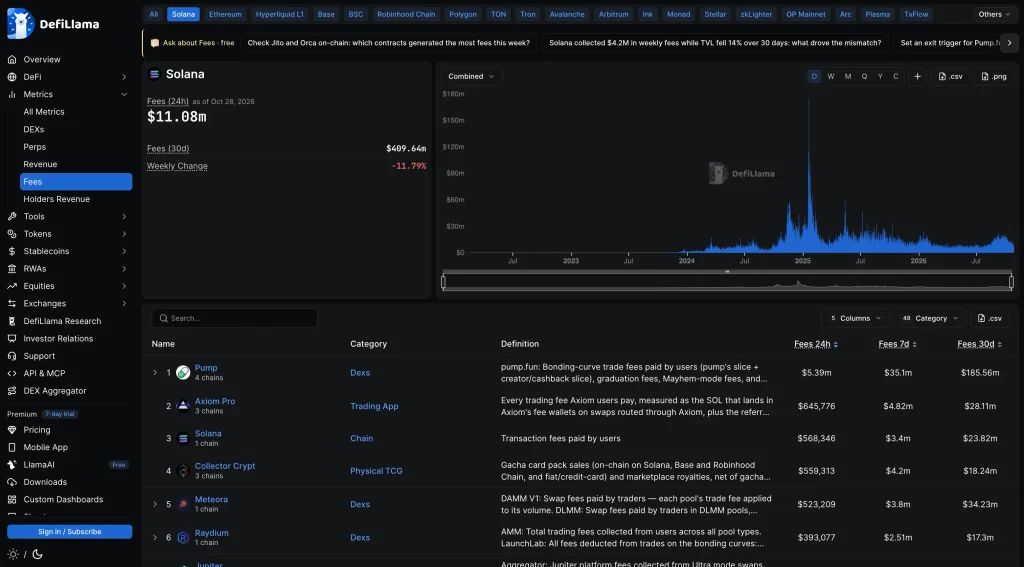Select the daily D chart interval

(x=814, y=76)
